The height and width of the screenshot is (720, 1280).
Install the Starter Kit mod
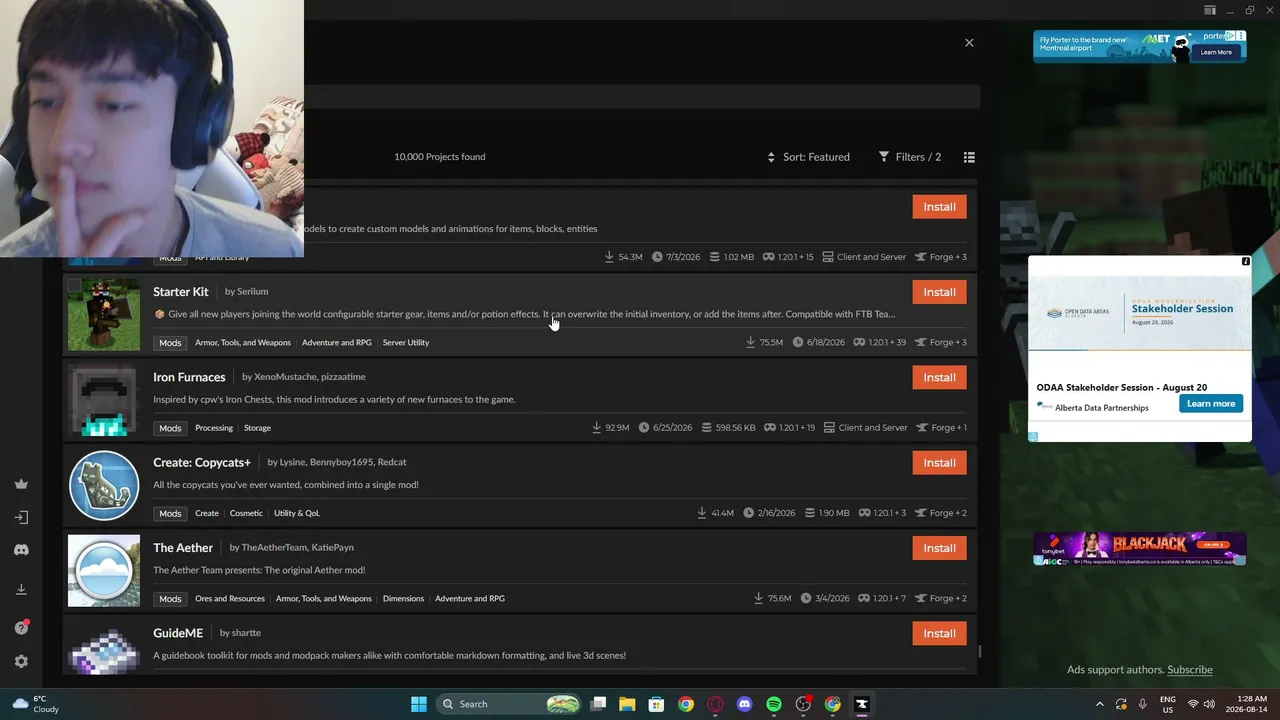[x=939, y=292]
